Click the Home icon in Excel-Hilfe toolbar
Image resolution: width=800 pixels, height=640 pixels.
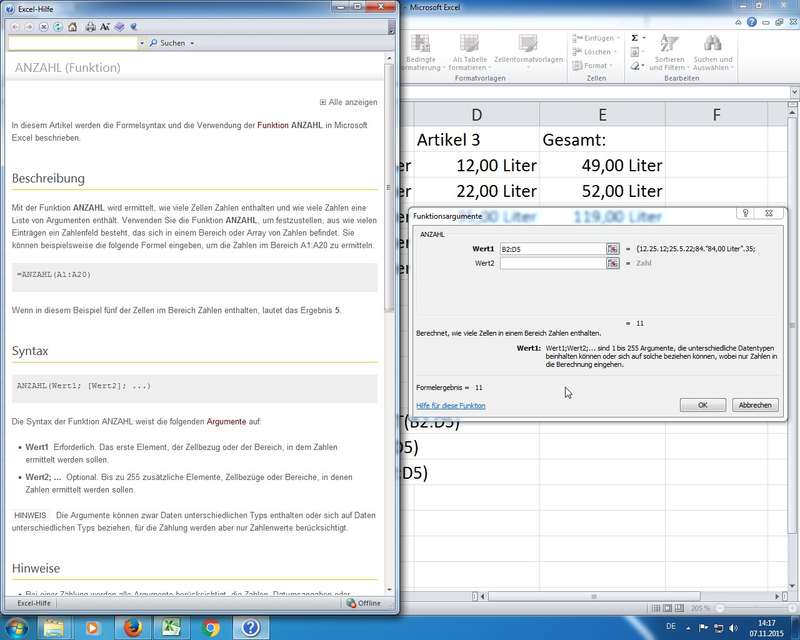coord(72,27)
